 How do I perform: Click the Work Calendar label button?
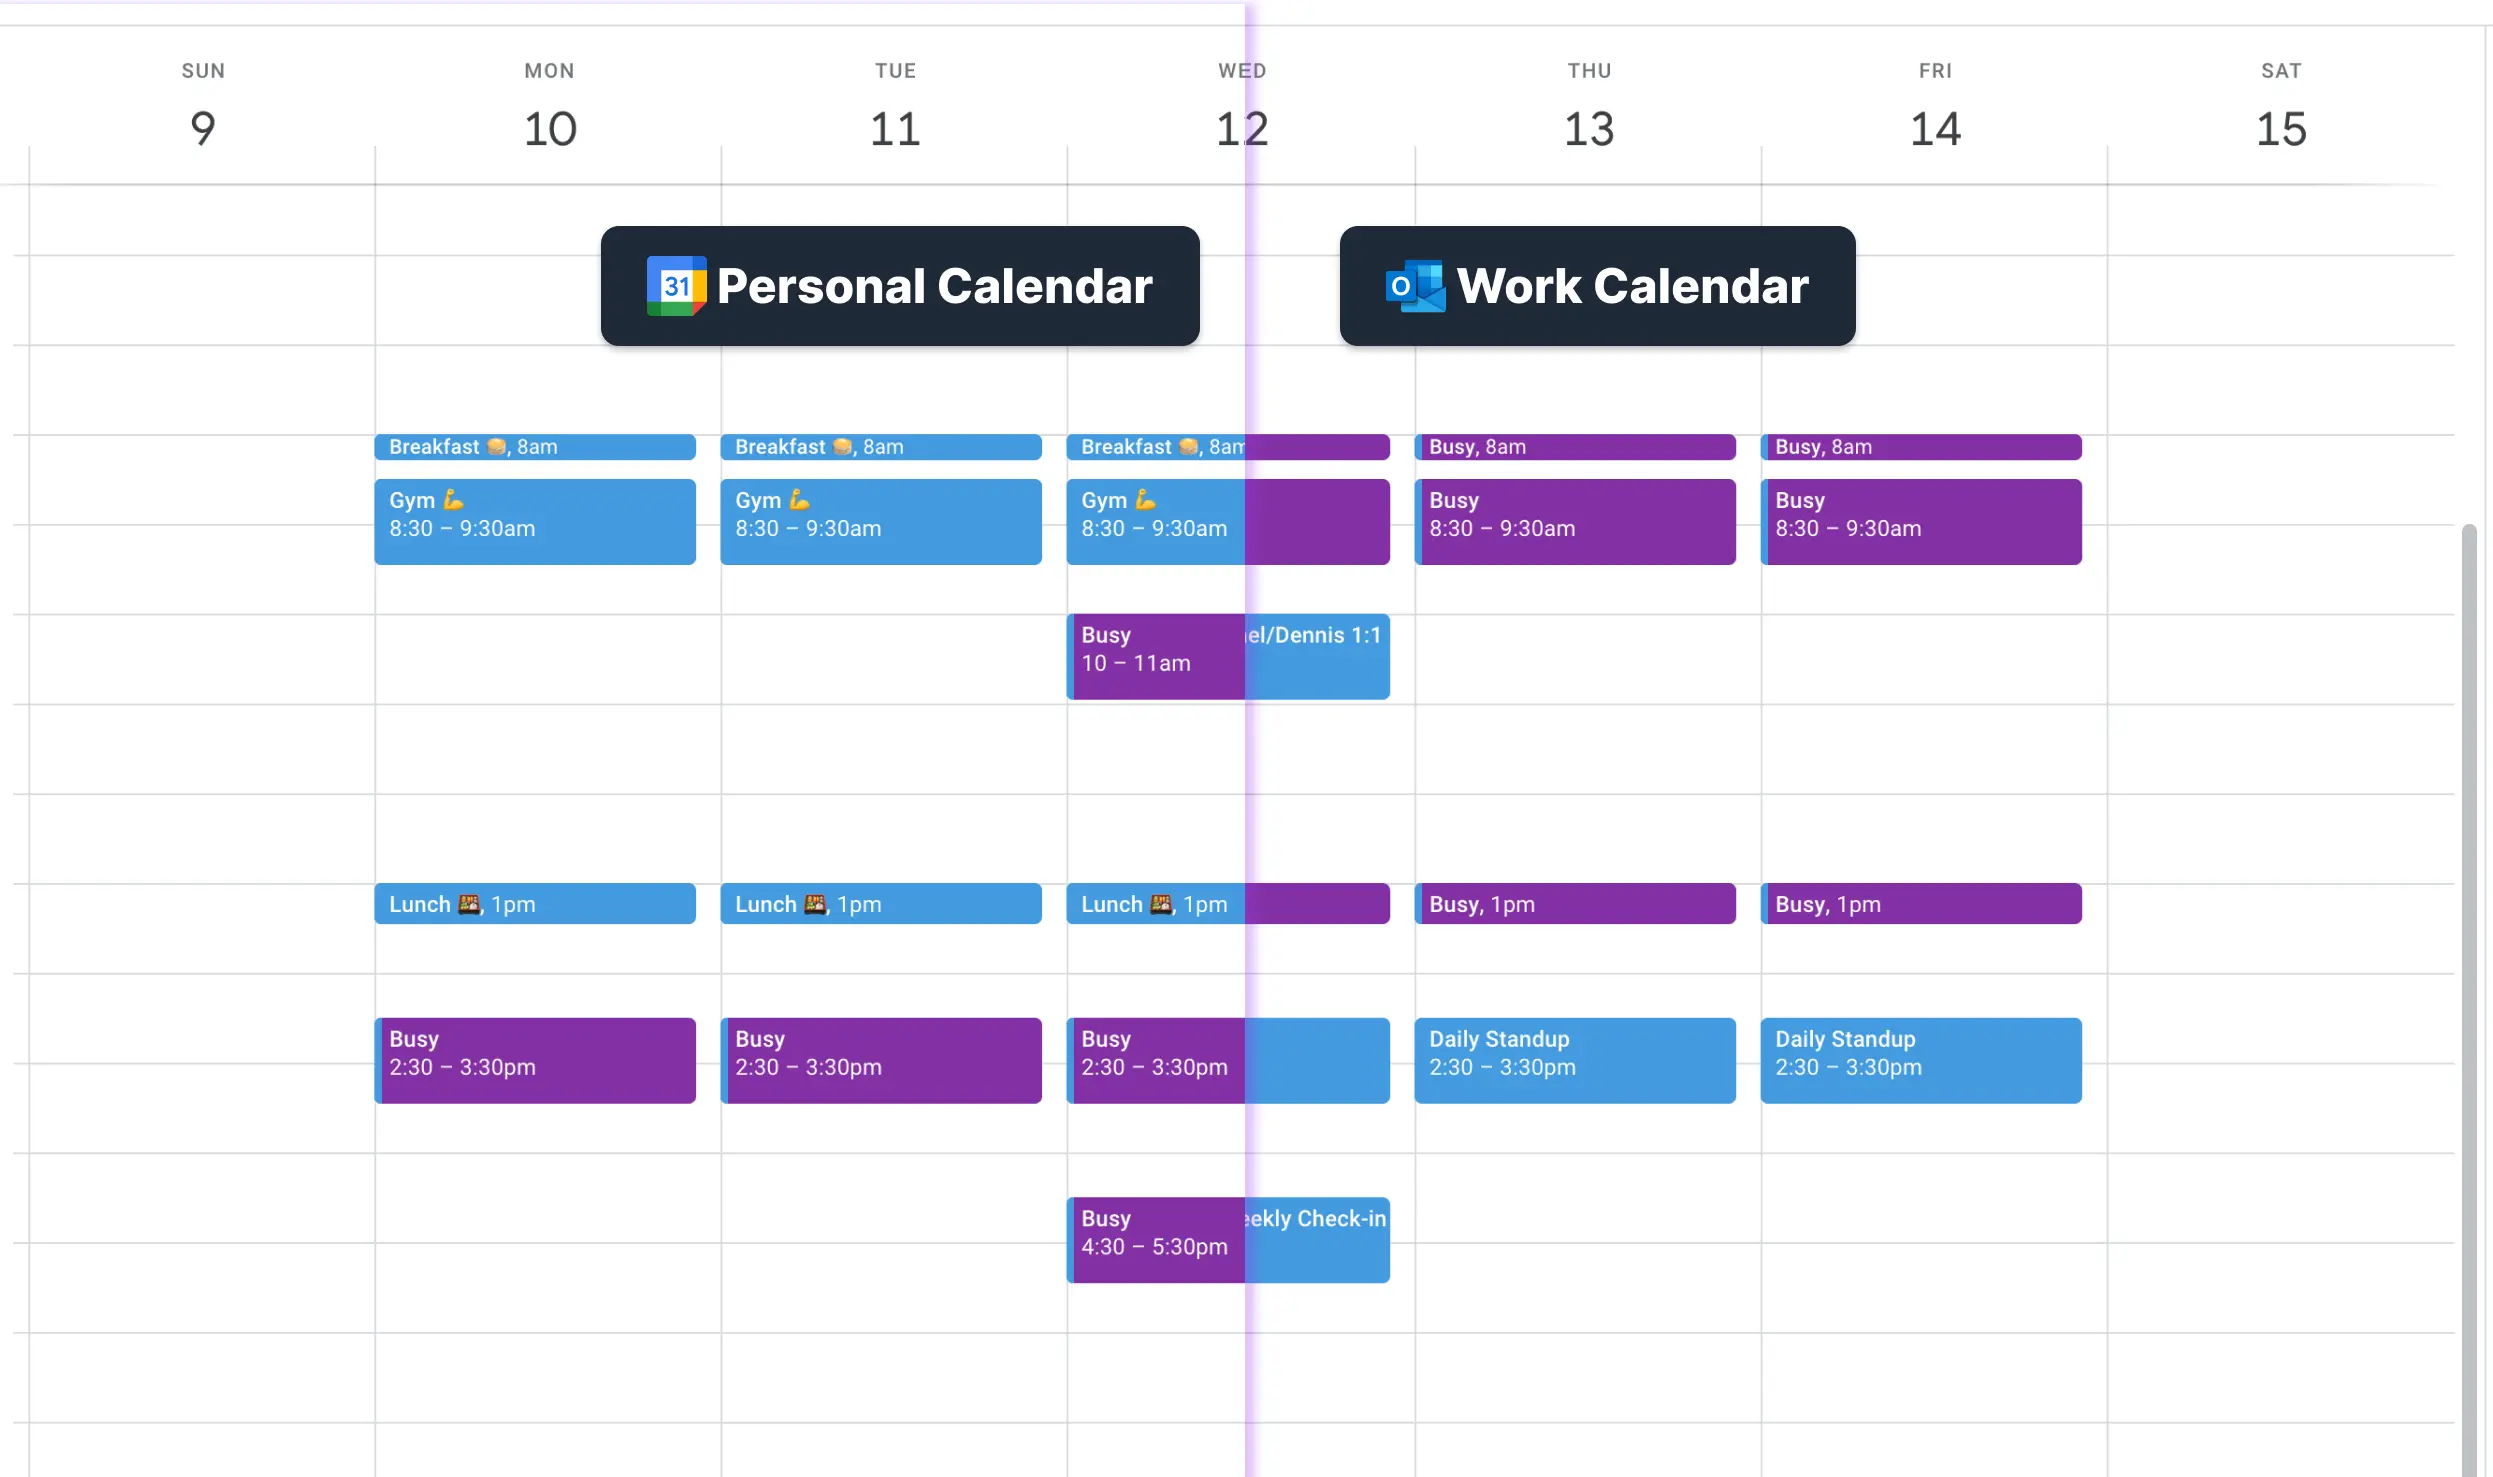[x=1596, y=283]
